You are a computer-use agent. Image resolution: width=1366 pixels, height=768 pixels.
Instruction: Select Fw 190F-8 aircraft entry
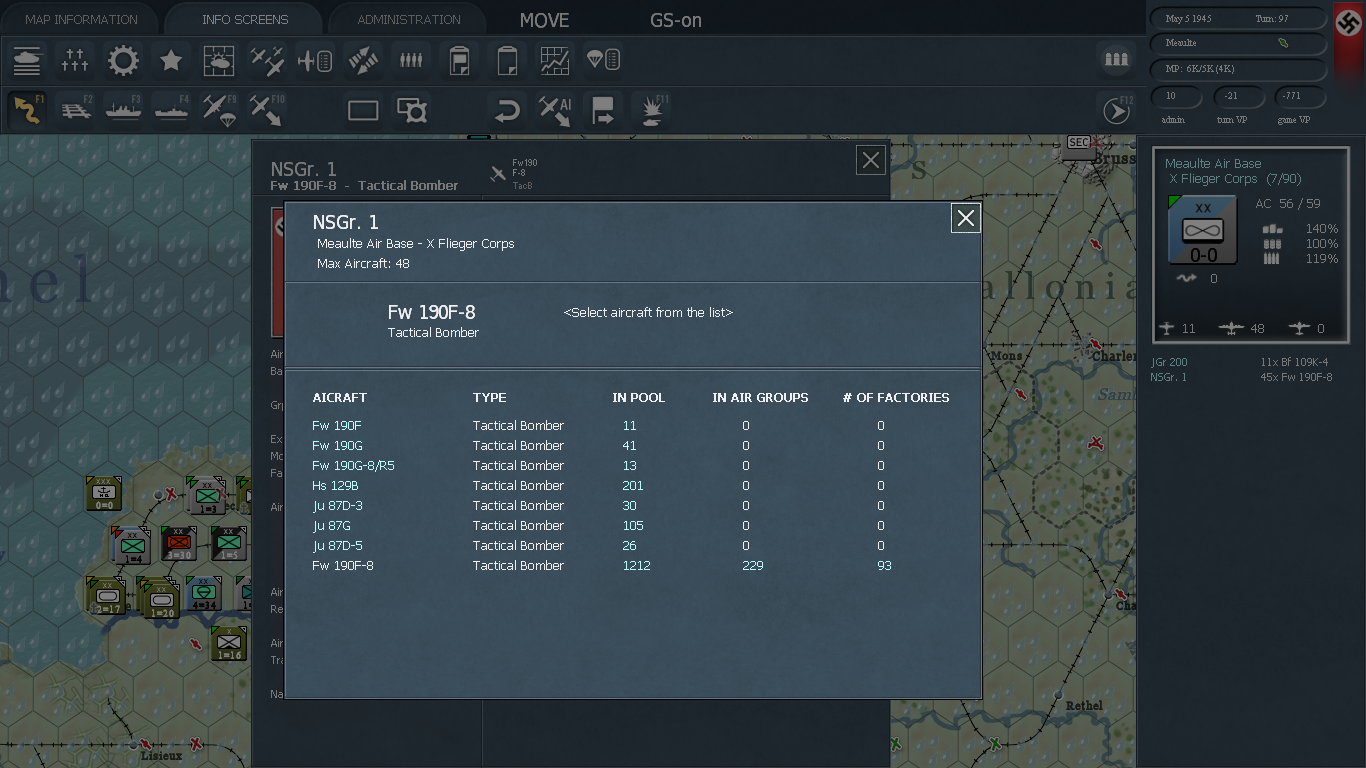pos(631,565)
